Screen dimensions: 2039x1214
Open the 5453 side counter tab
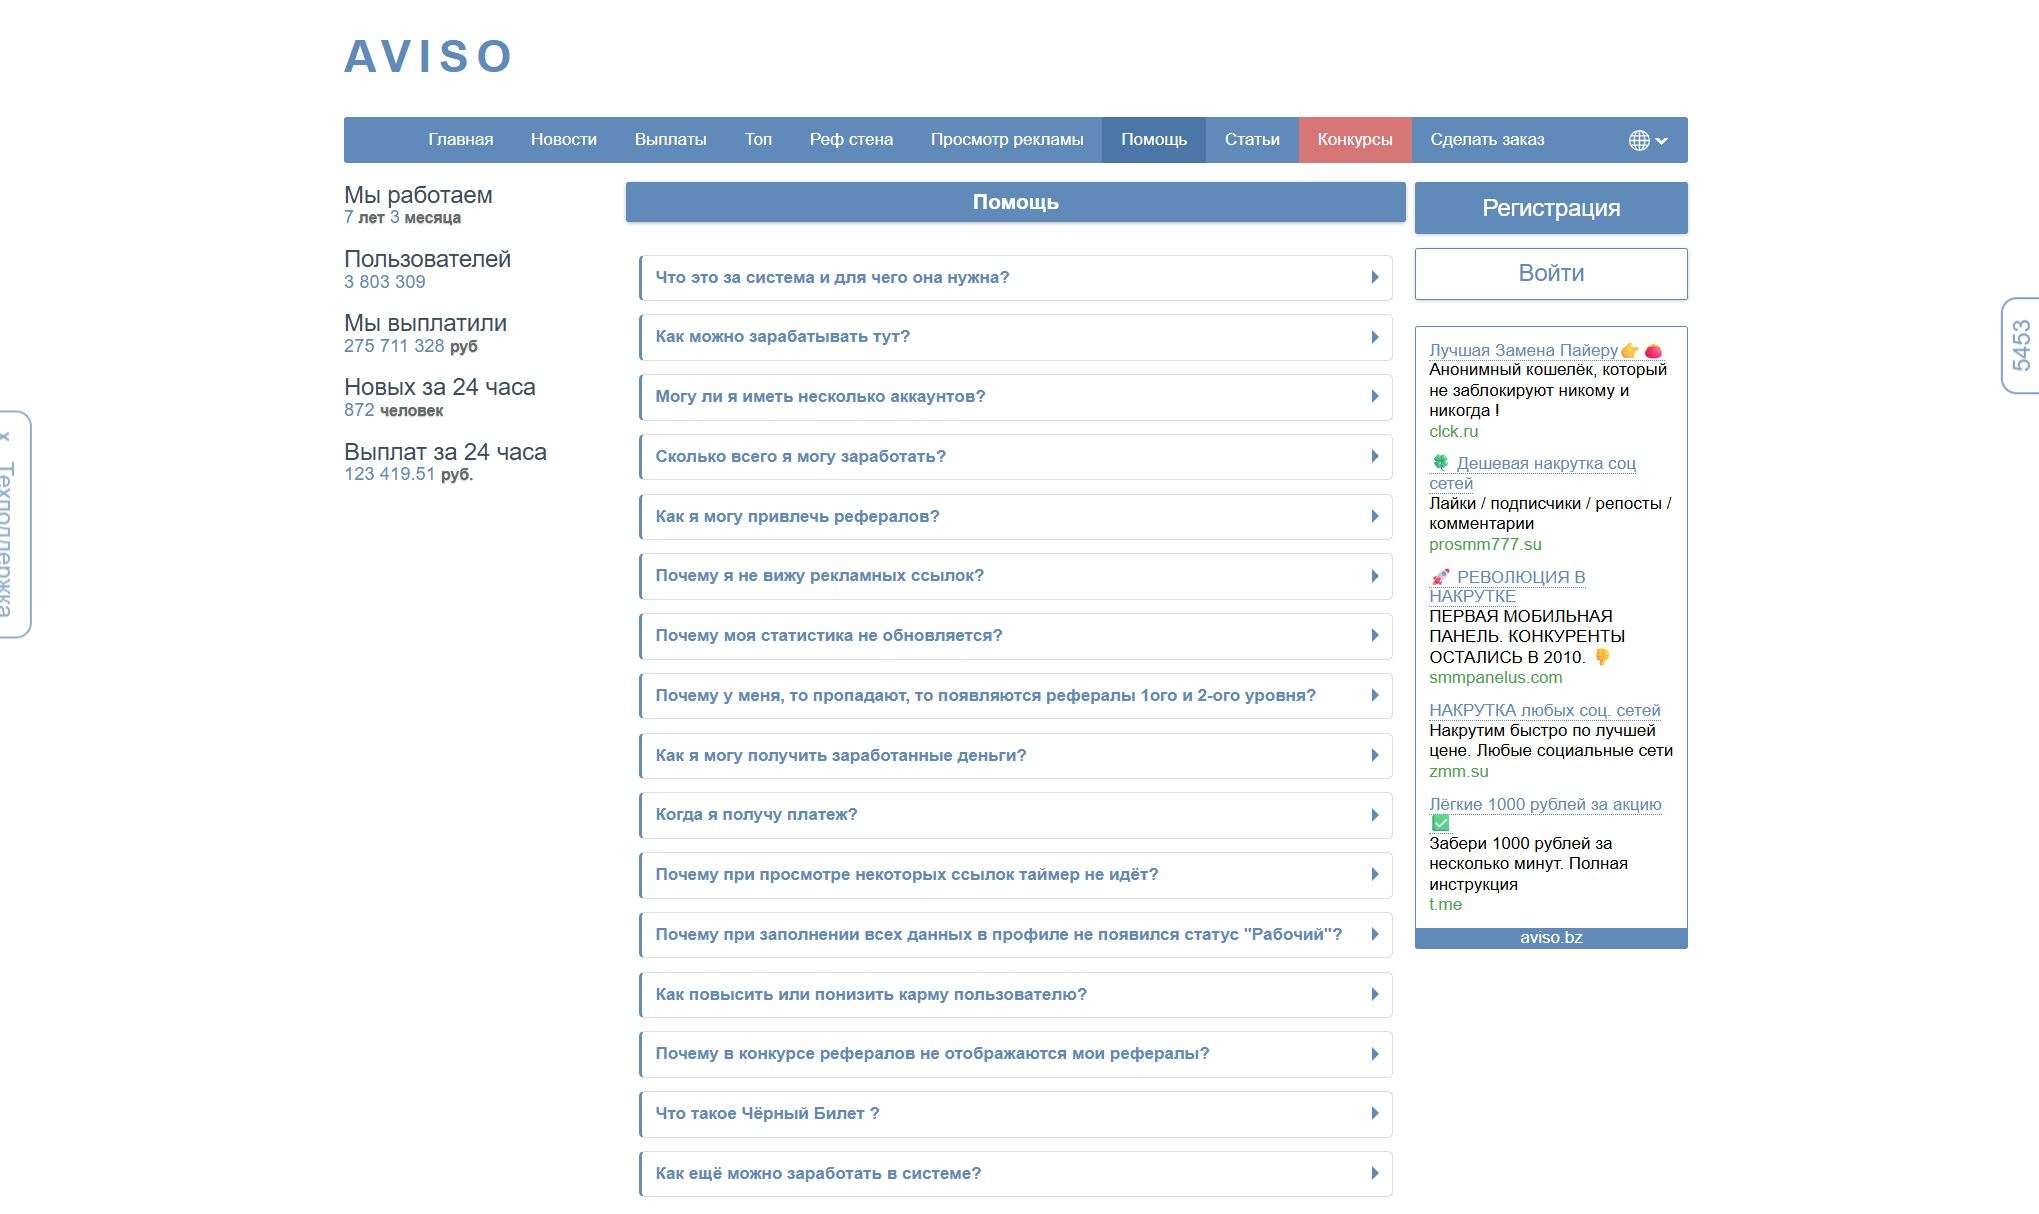2020,345
